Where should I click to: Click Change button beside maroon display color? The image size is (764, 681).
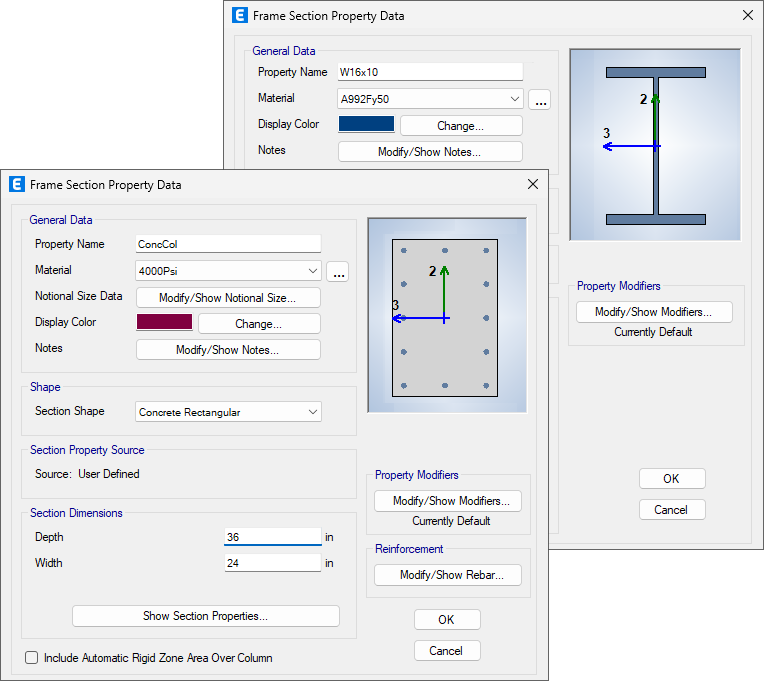(x=259, y=324)
